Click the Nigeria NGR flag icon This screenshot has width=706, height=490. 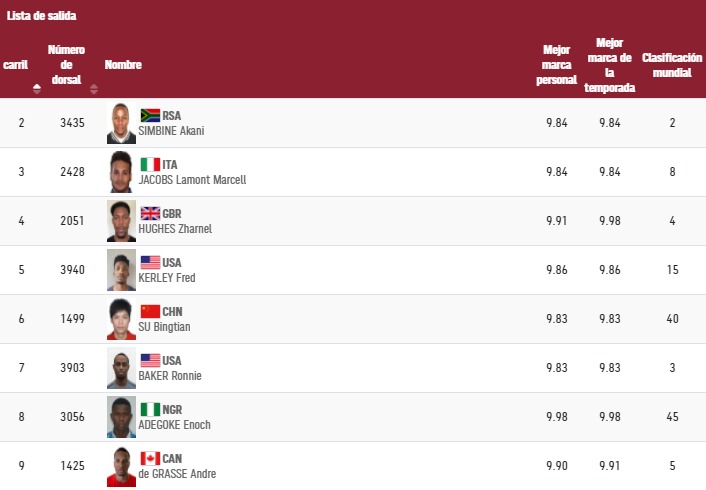click(150, 409)
